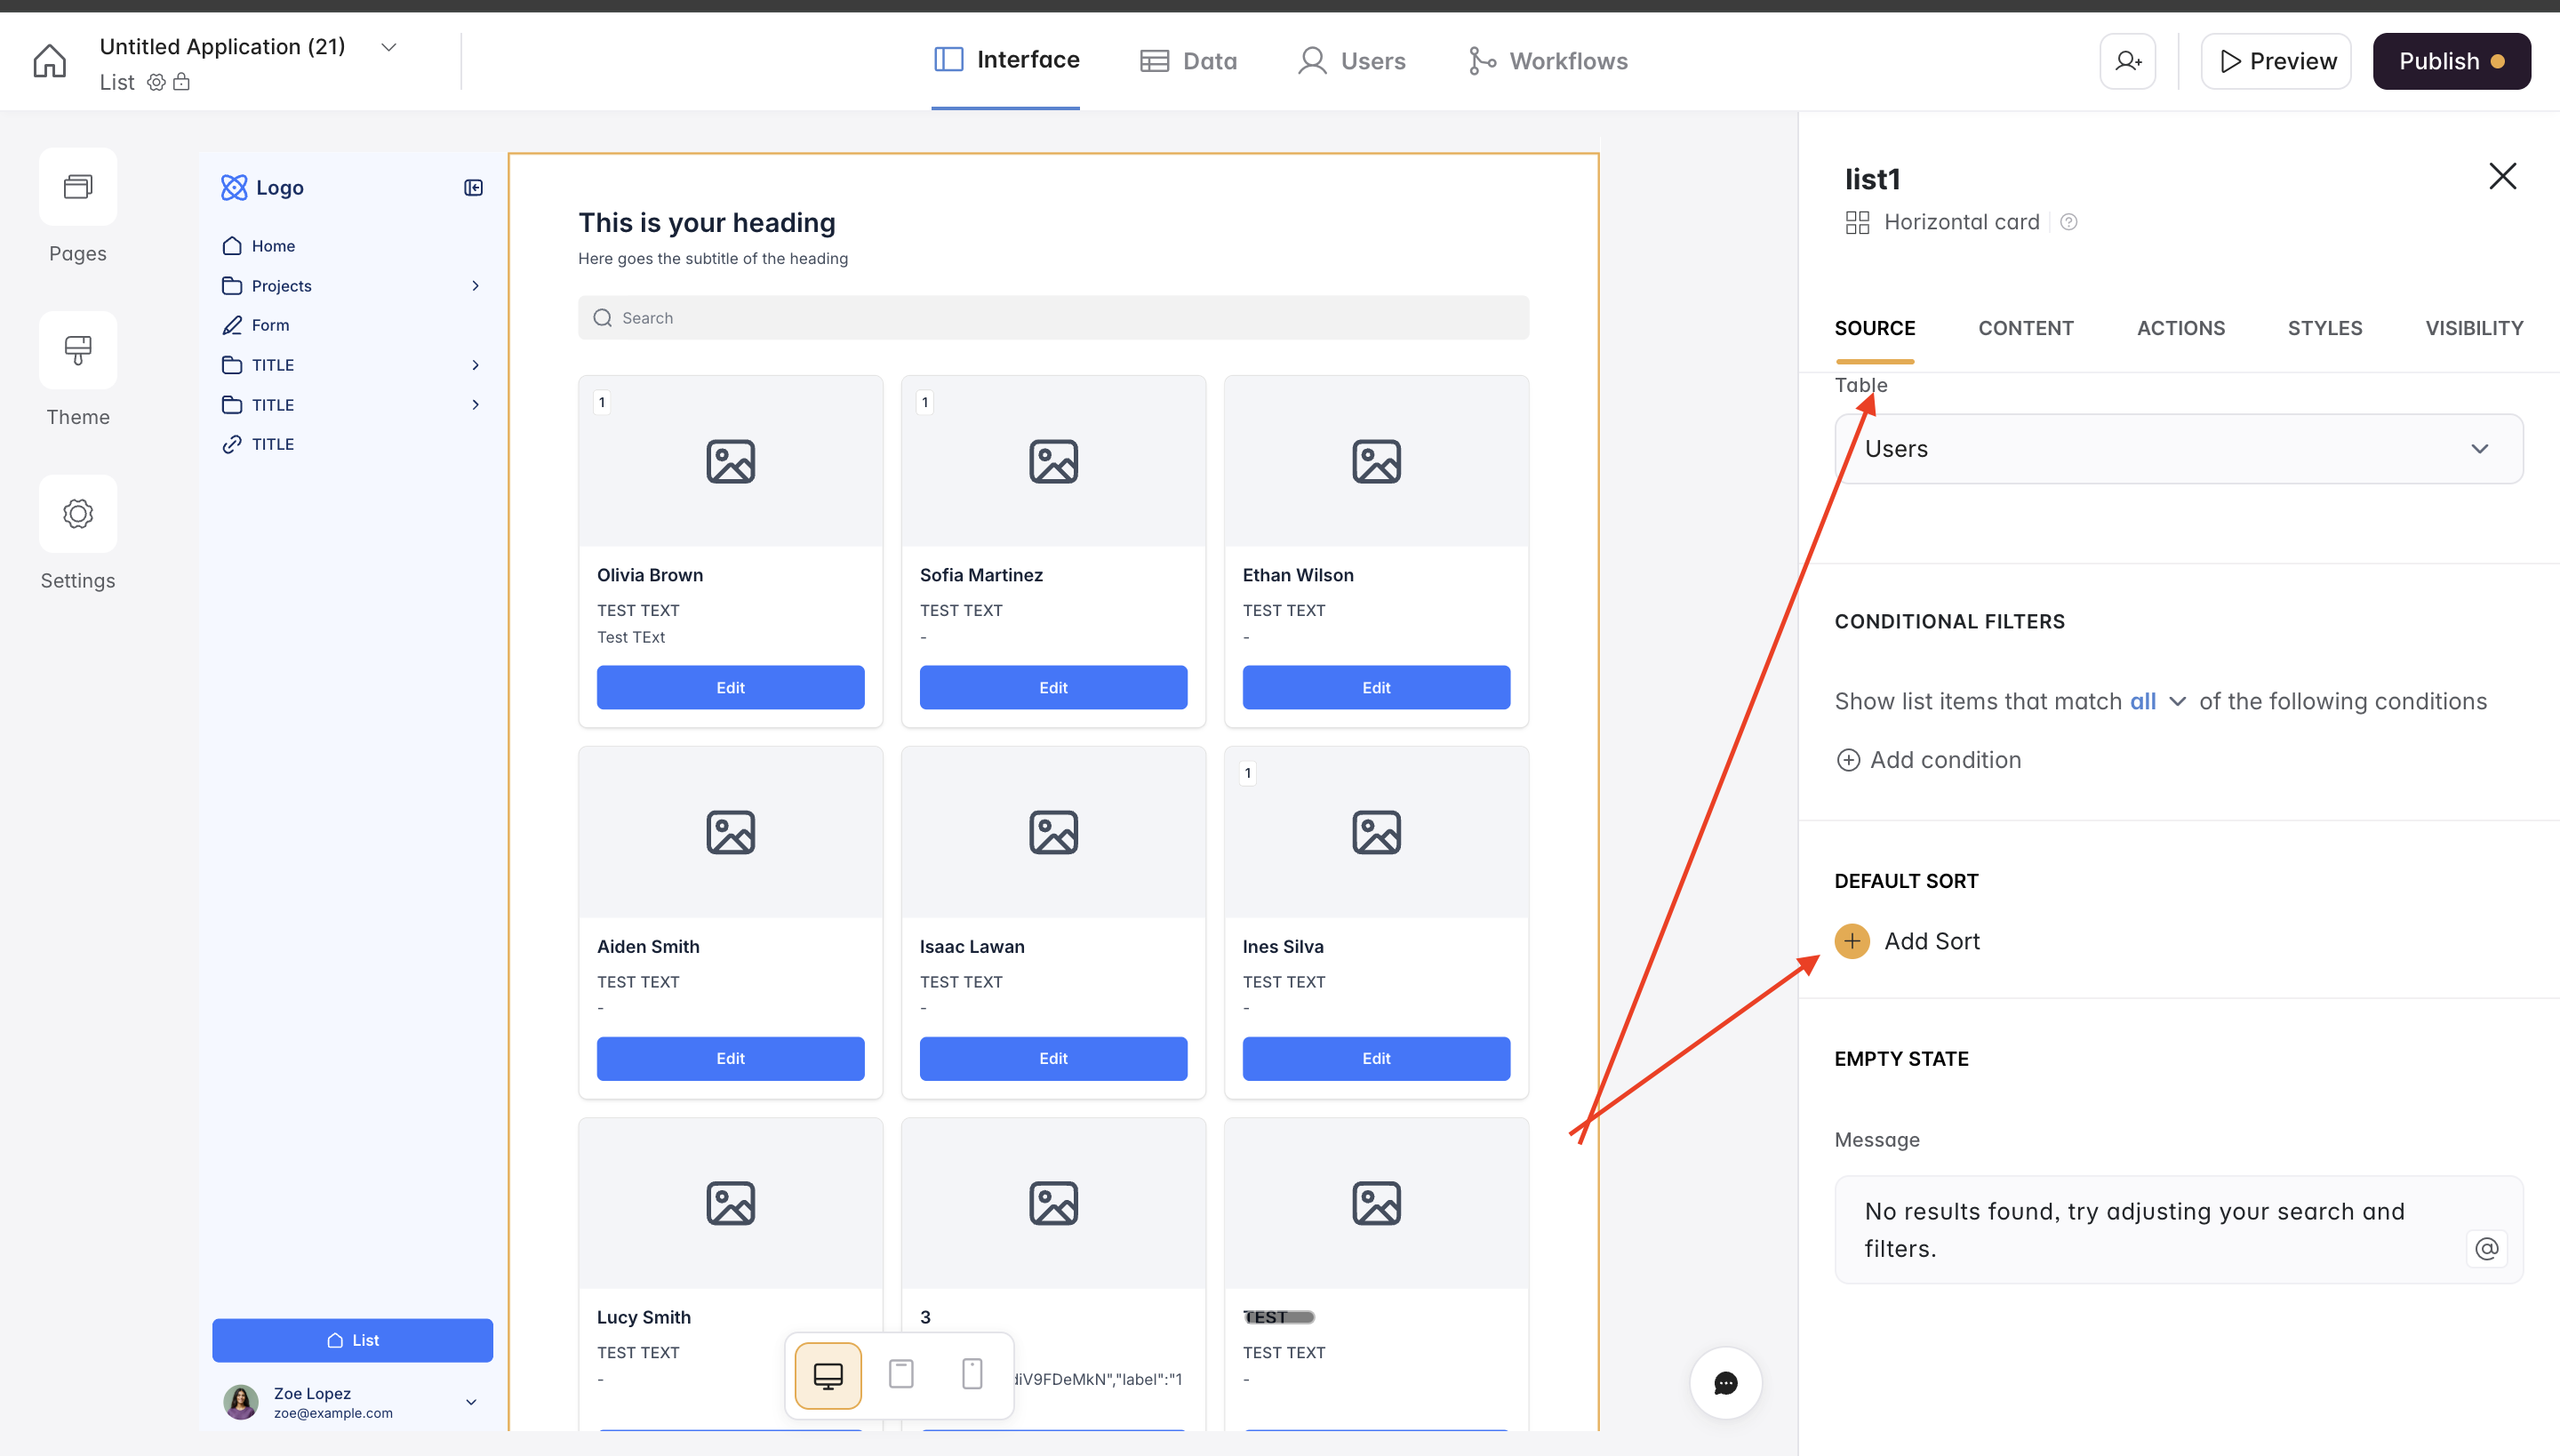Open the Pages panel icon
The image size is (2560, 1456).
click(78, 187)
